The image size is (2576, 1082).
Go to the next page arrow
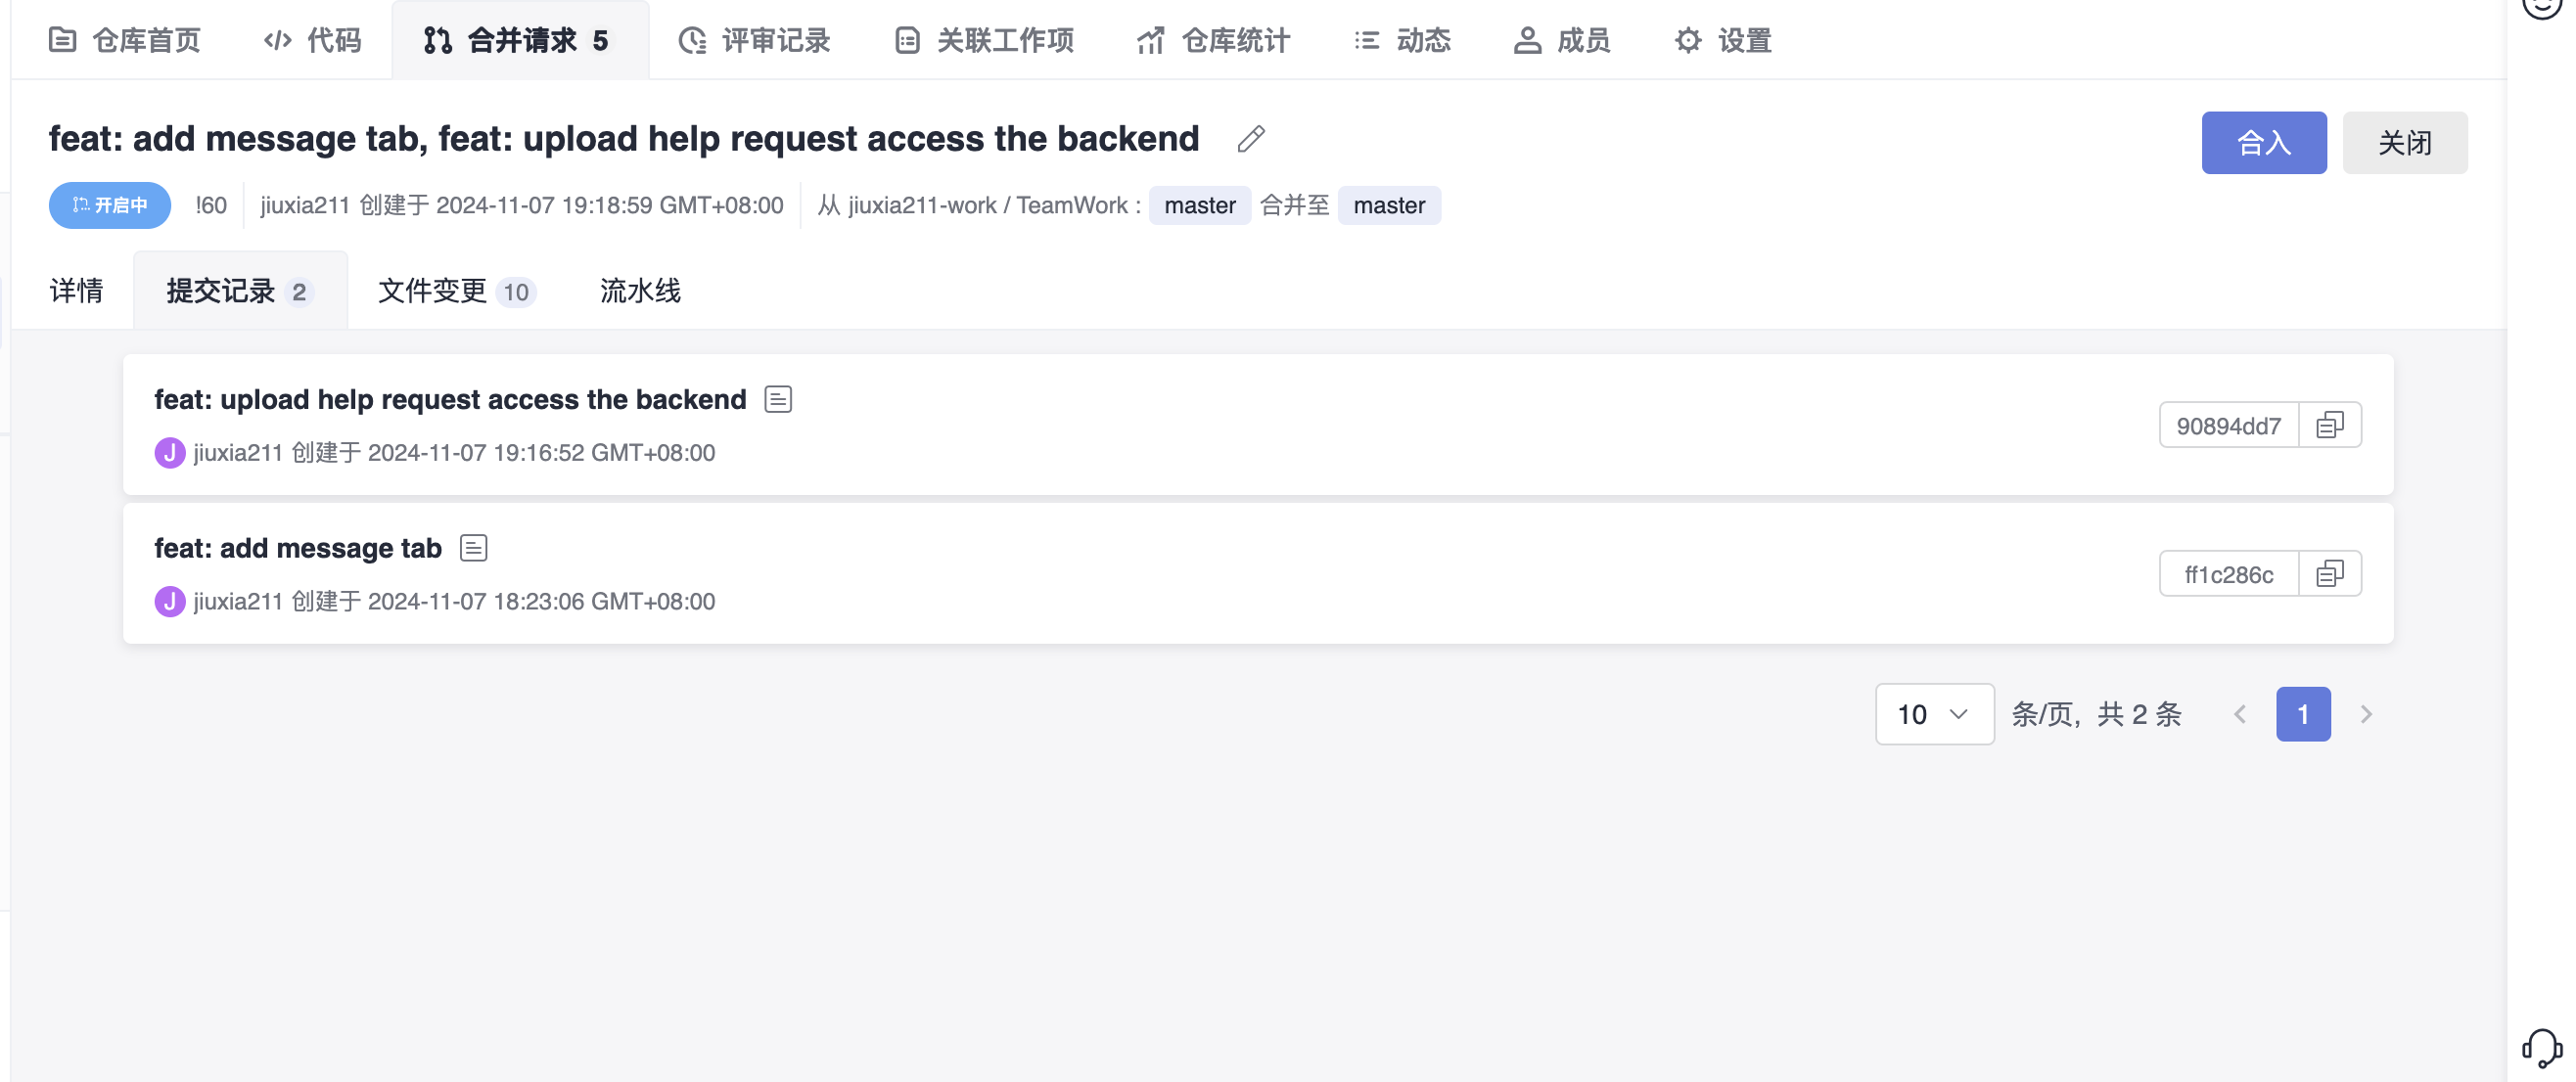click(2365, 714)
